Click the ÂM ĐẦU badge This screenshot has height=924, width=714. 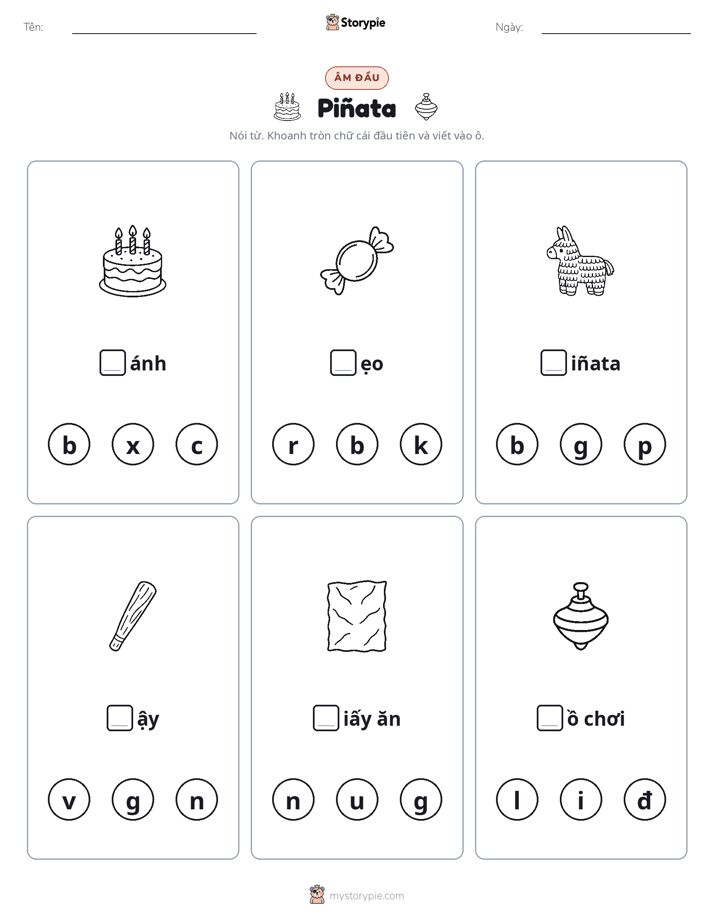[357, 78]
